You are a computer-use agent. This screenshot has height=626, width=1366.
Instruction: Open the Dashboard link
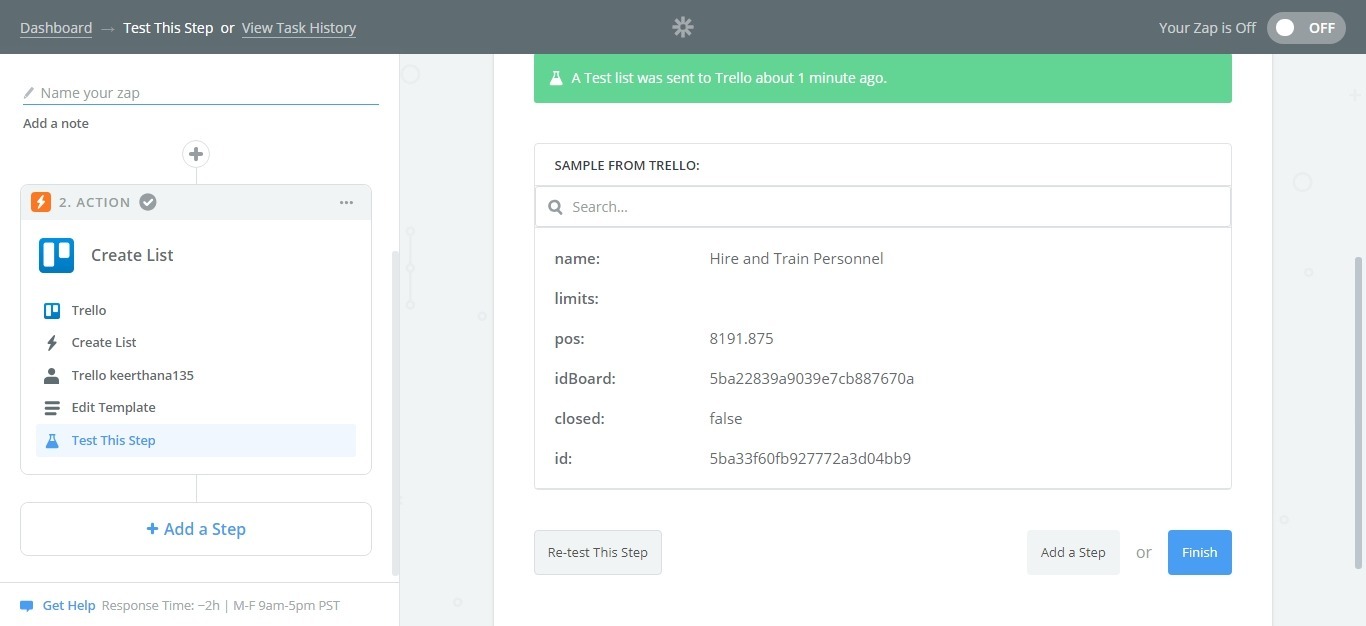click(x=56, y=28)
